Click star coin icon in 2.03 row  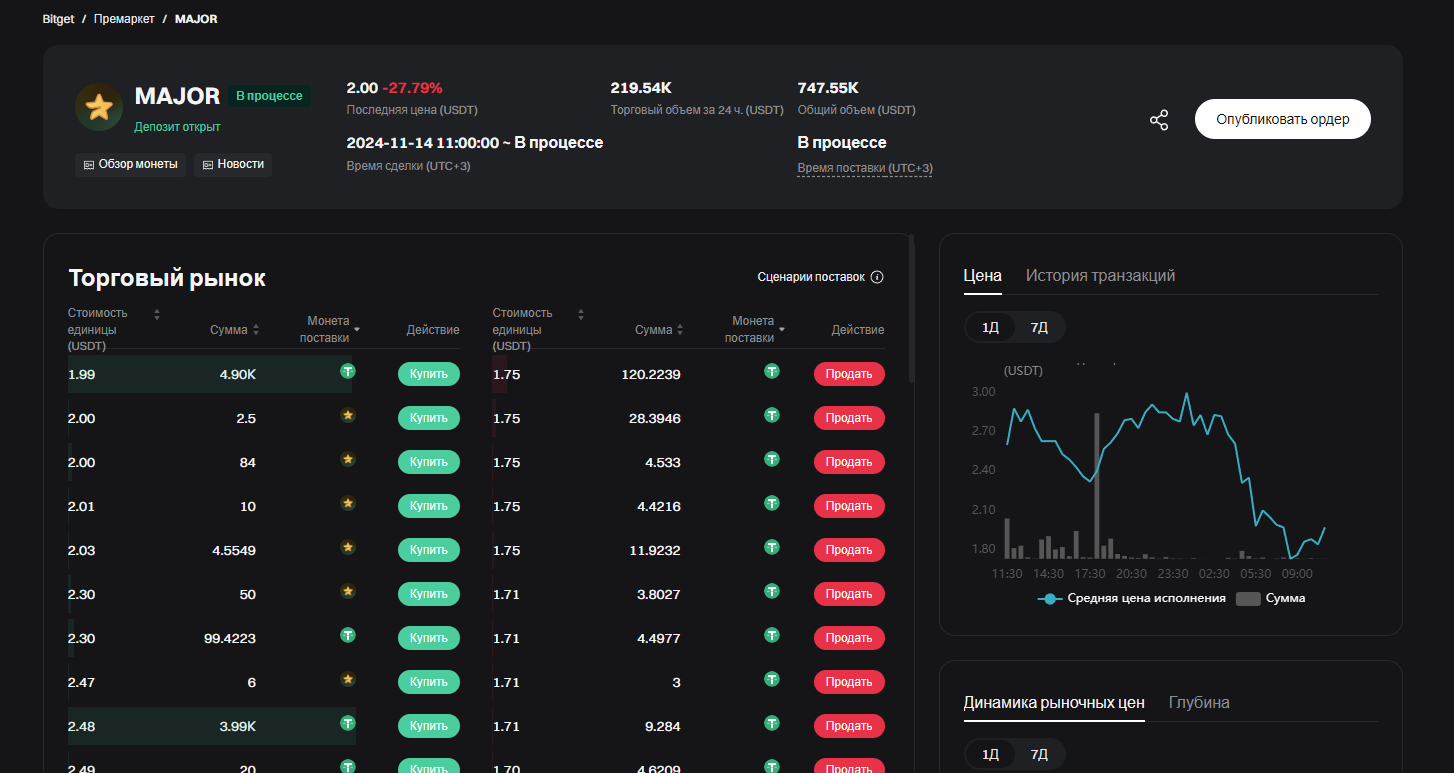[348, 547]
